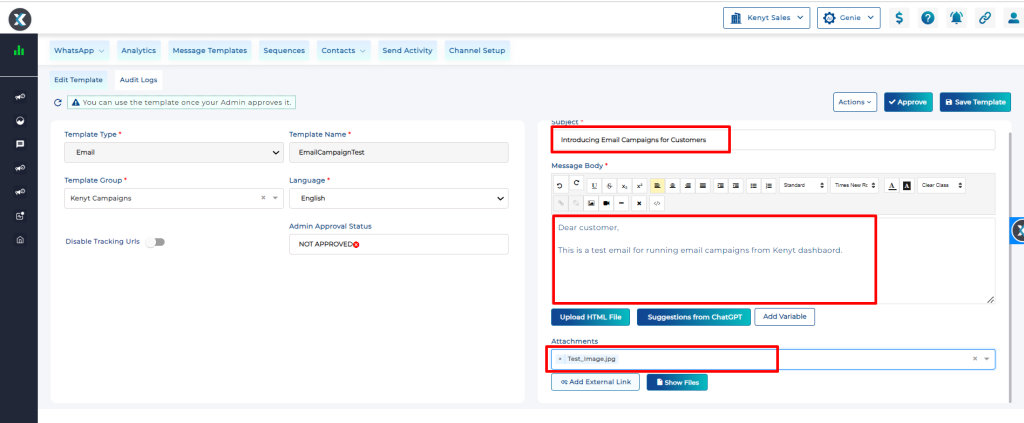
Task: Click into the Subject field
Action: (x=773, y=140)
